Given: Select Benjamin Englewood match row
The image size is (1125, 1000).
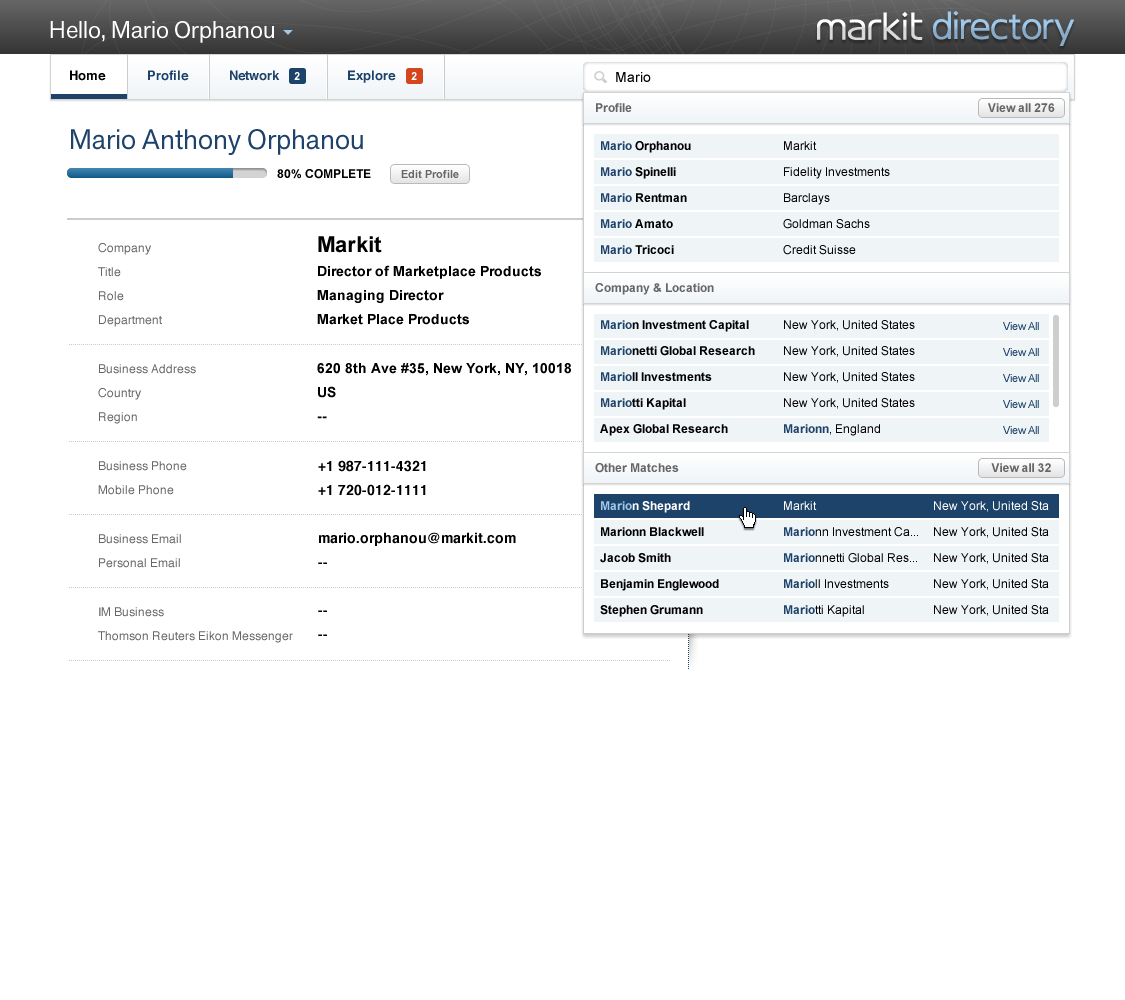Looking at the screenshot, I should click(826, 584).
